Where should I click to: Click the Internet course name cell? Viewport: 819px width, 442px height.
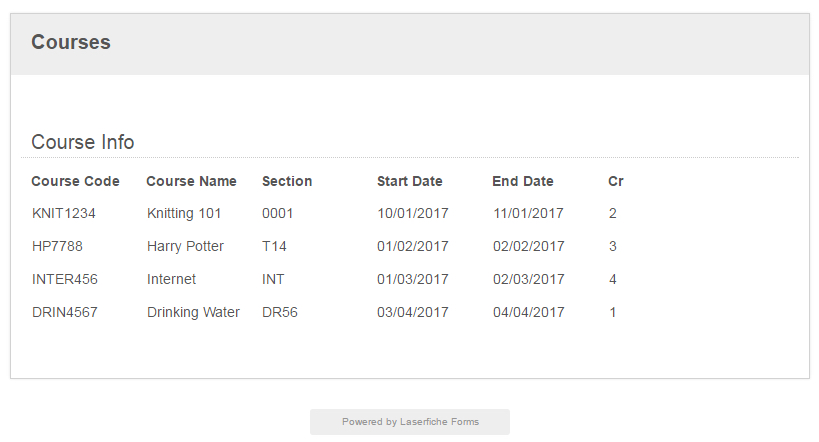171,279
